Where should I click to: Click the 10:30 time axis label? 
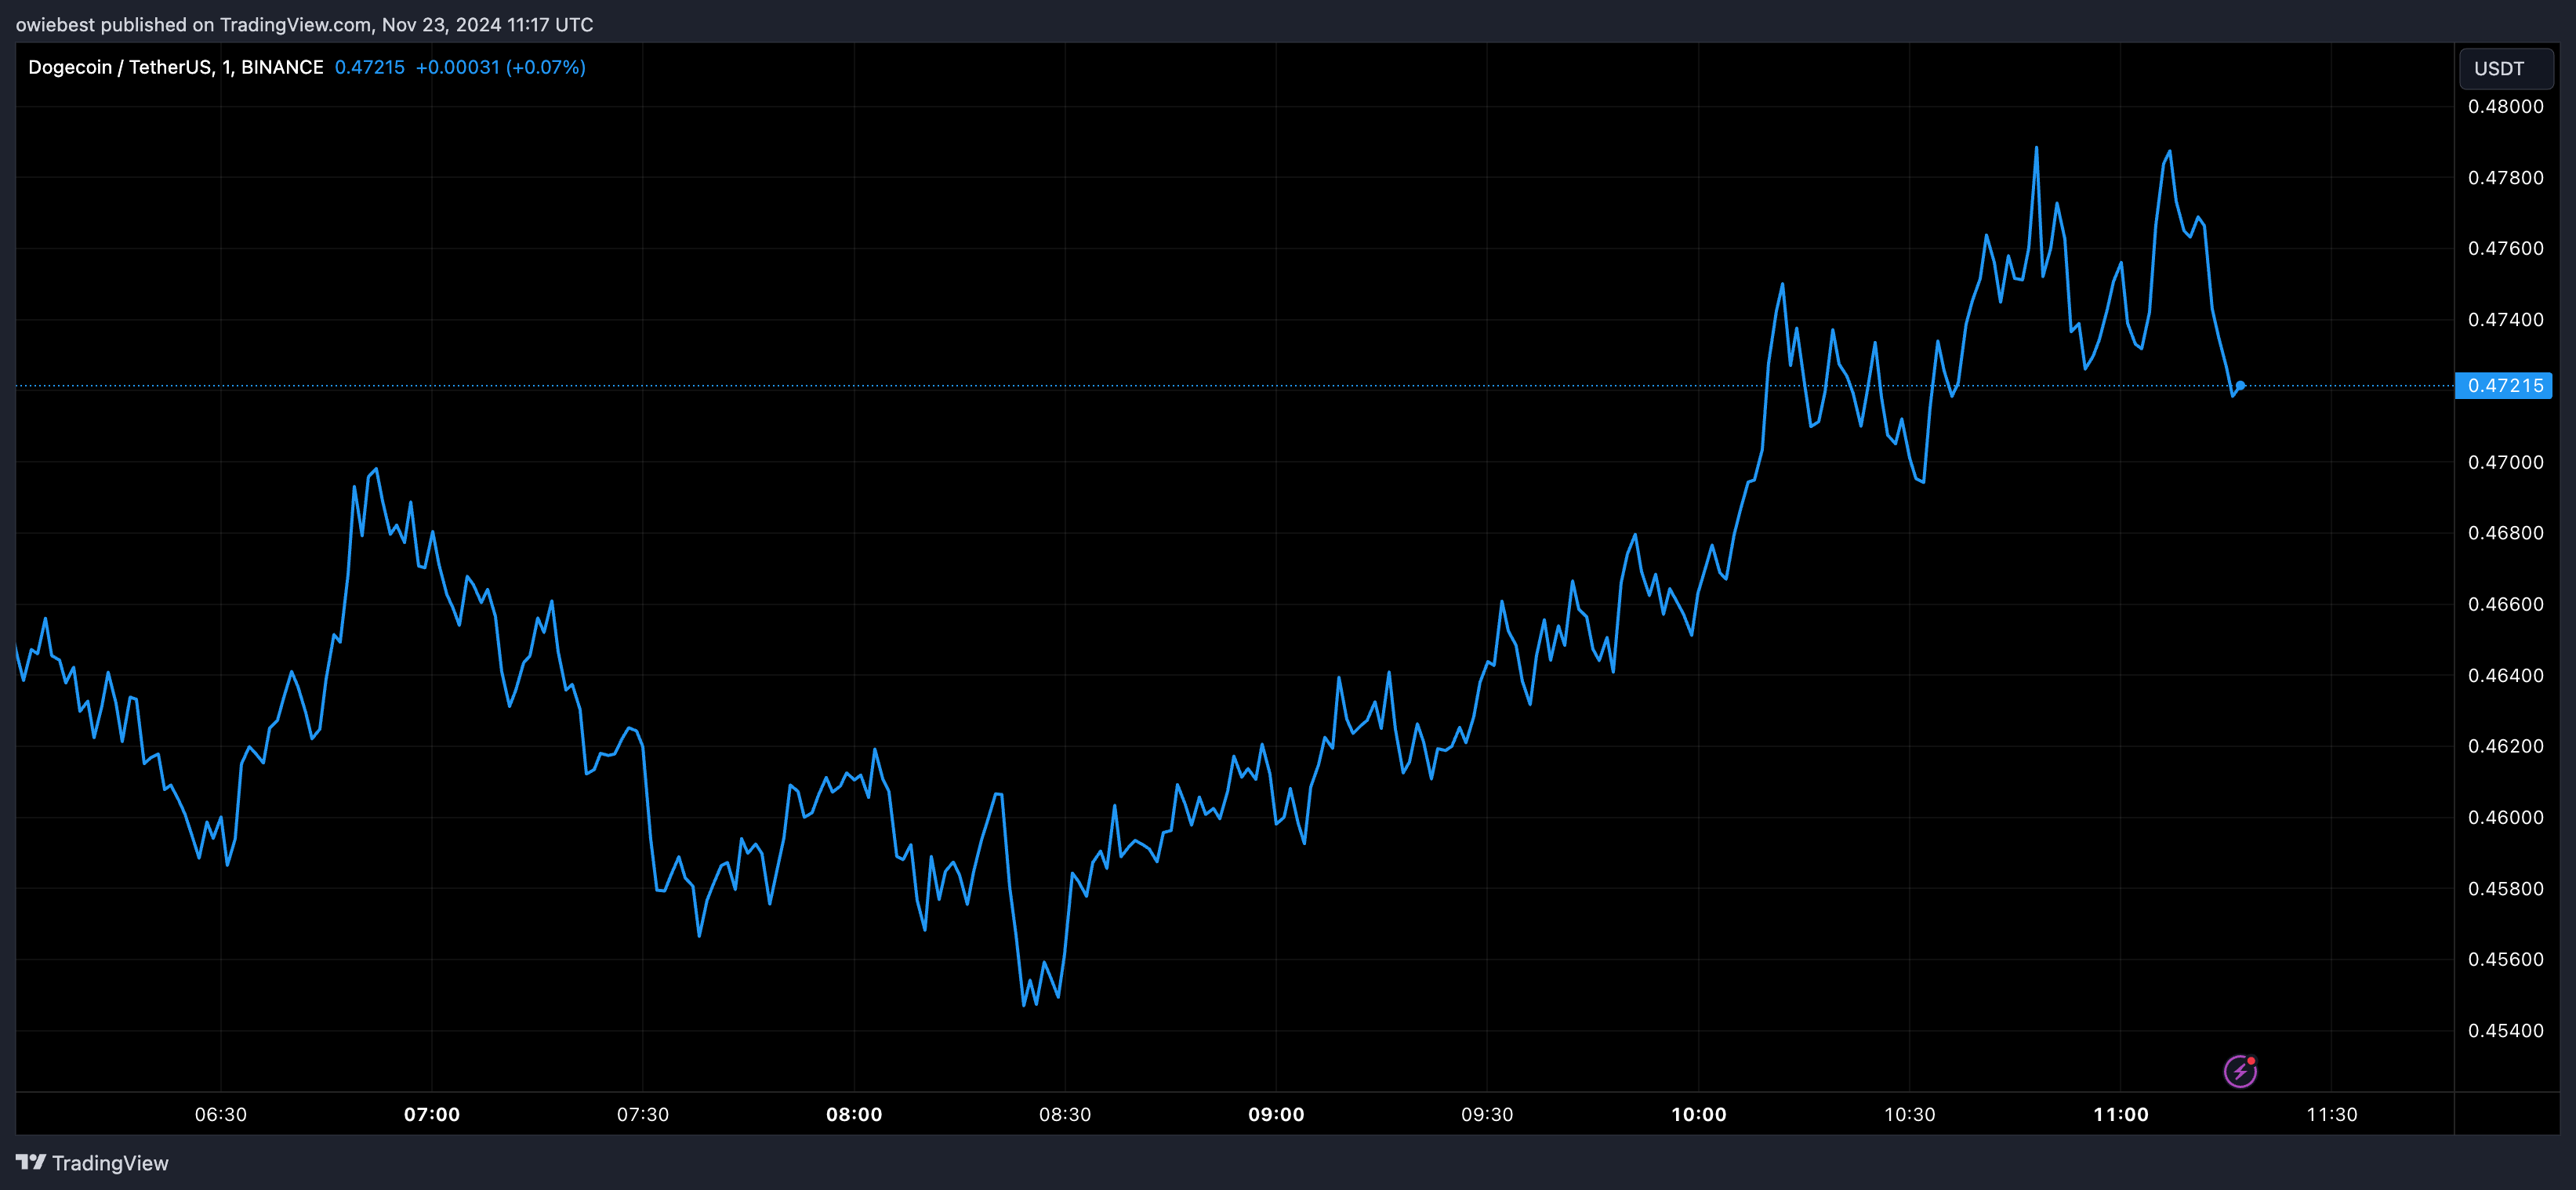1910,1114
